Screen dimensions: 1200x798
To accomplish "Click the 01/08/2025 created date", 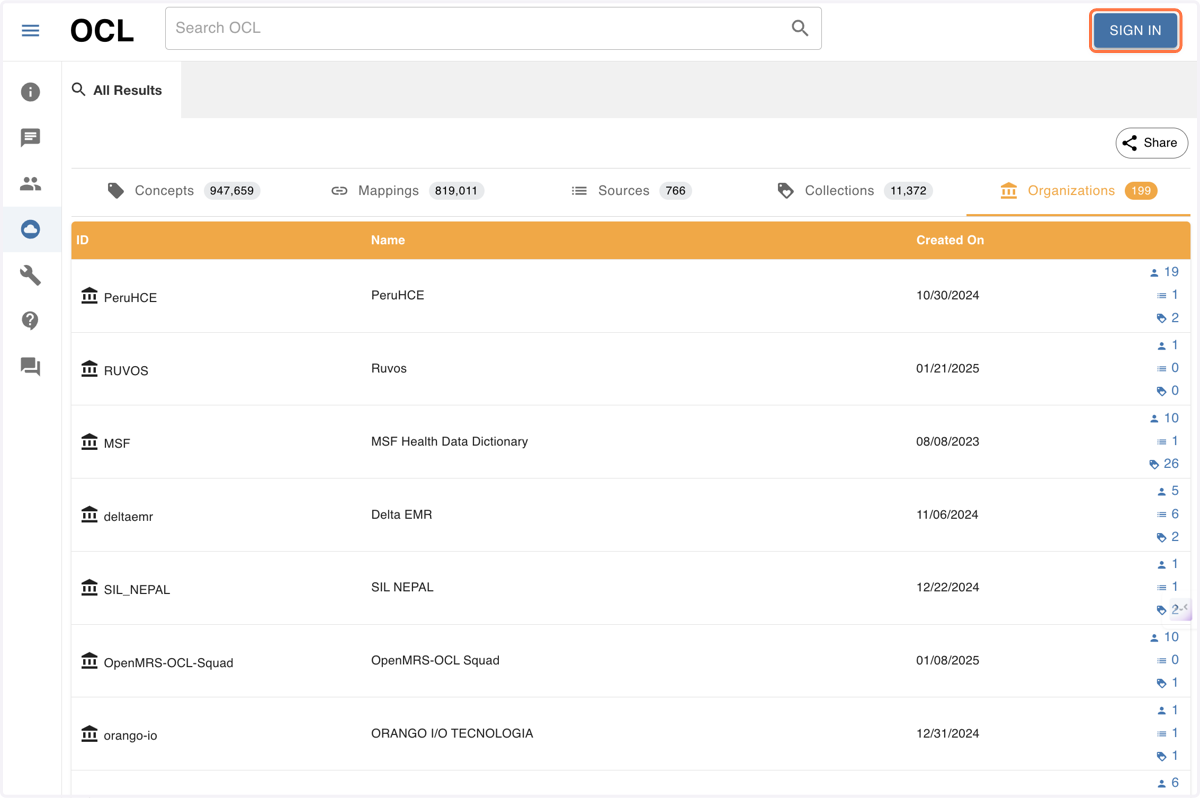I will 947,660.
